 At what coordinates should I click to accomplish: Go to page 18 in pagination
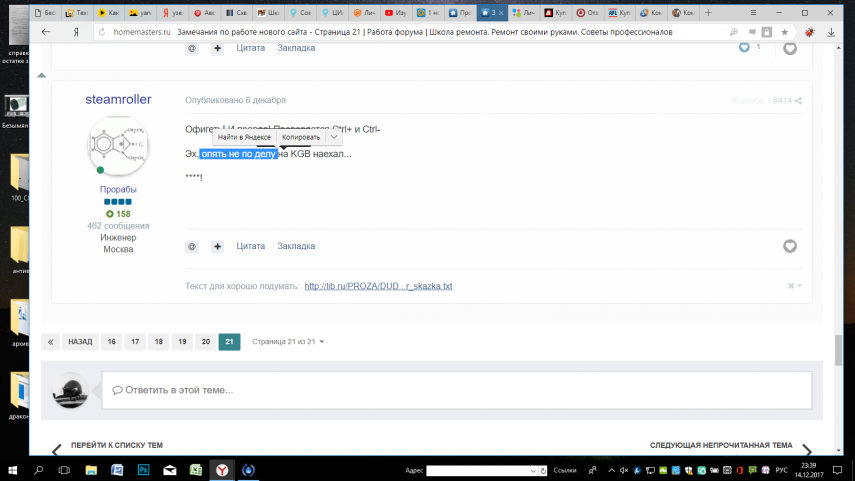pos(158,342)
